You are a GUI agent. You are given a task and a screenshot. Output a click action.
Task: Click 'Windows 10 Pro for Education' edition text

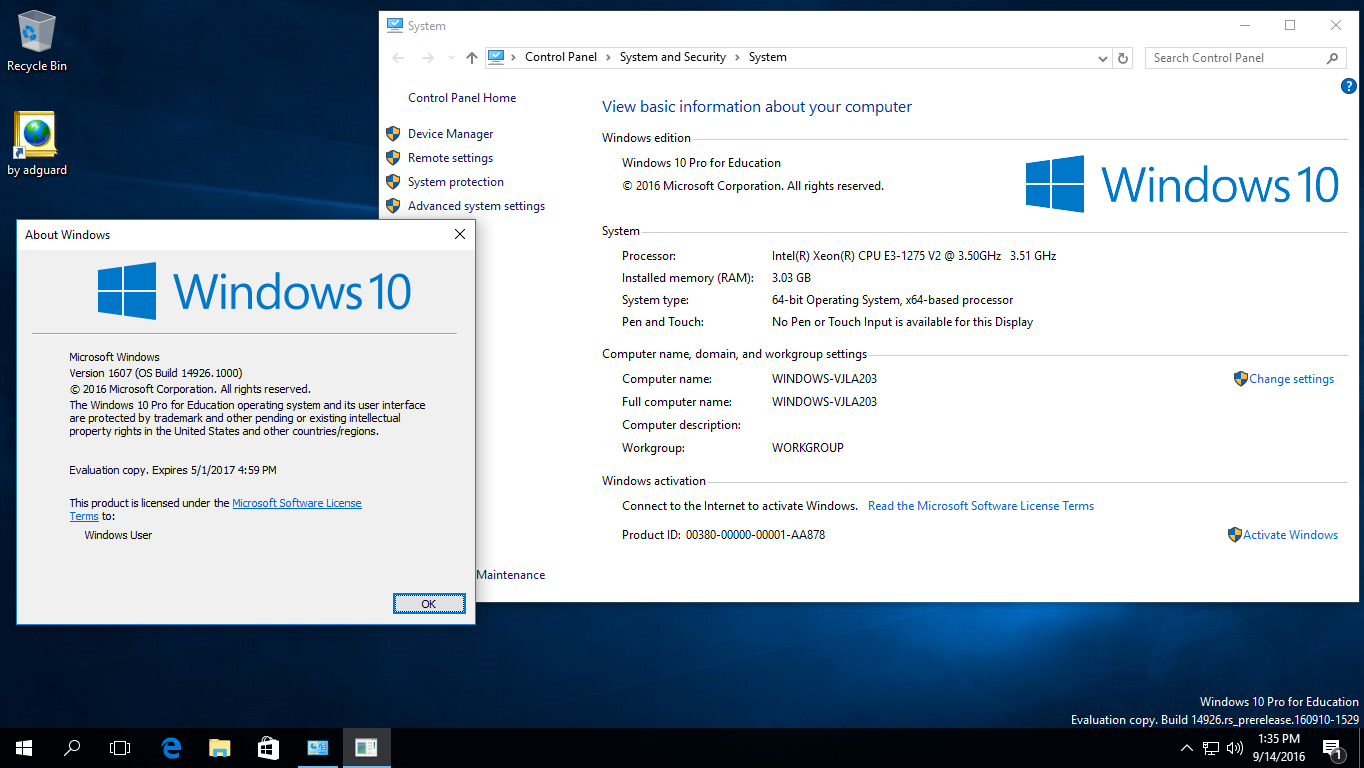[x=701, y=163]
